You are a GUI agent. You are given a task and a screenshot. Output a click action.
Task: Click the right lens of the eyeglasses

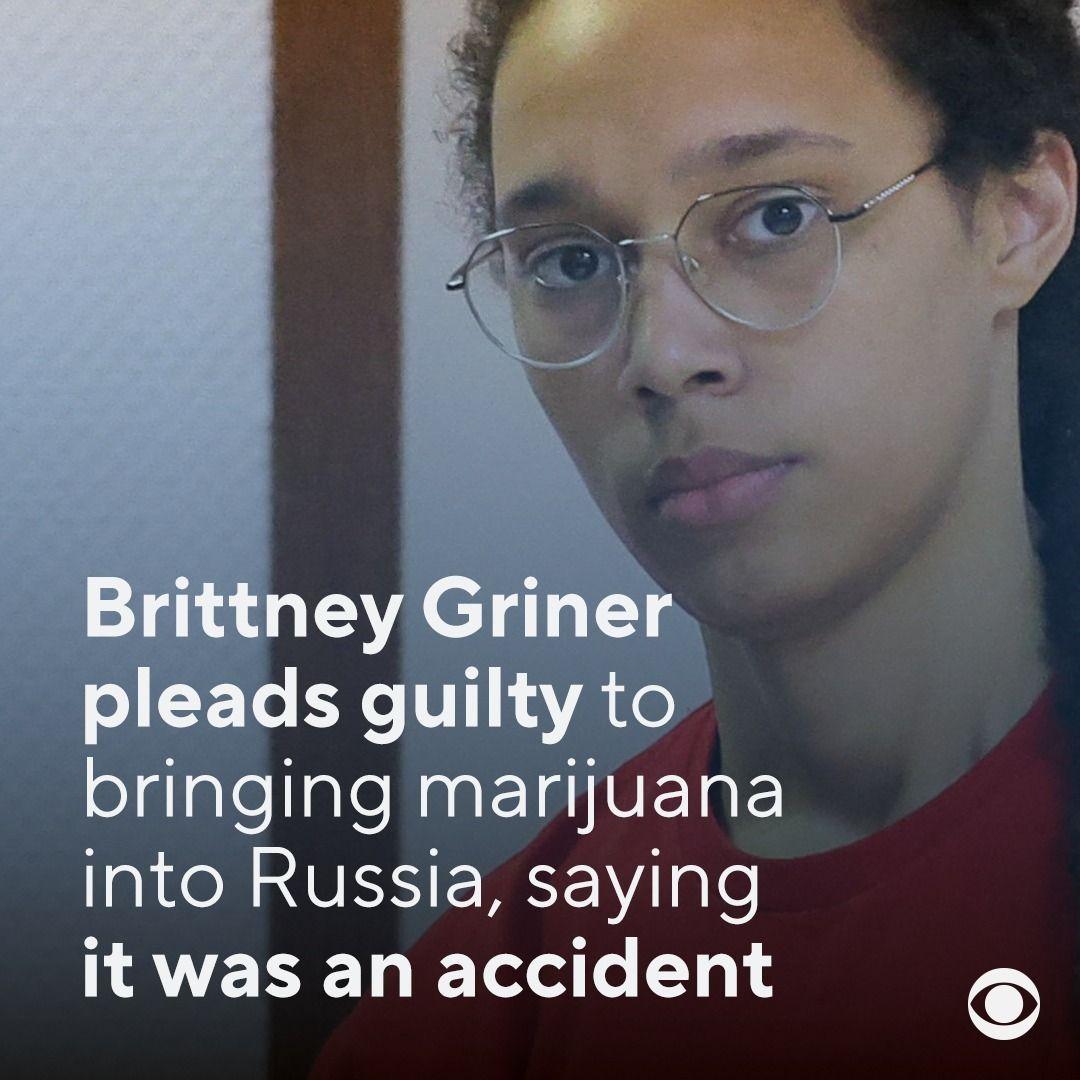point(761,257)
